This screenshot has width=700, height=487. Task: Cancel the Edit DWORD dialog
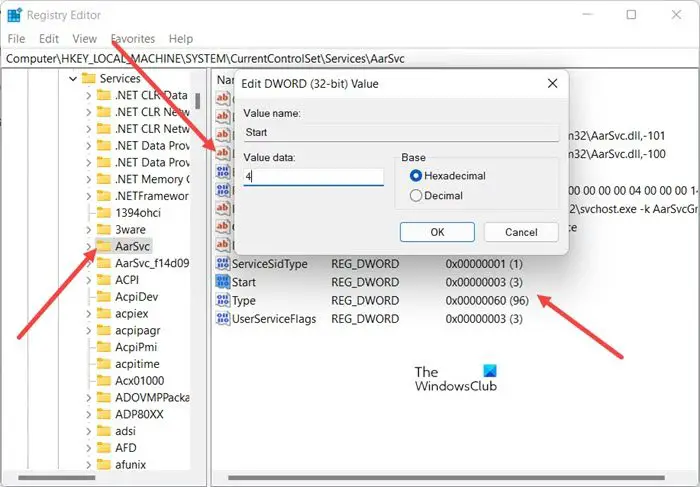click(521, 232)
